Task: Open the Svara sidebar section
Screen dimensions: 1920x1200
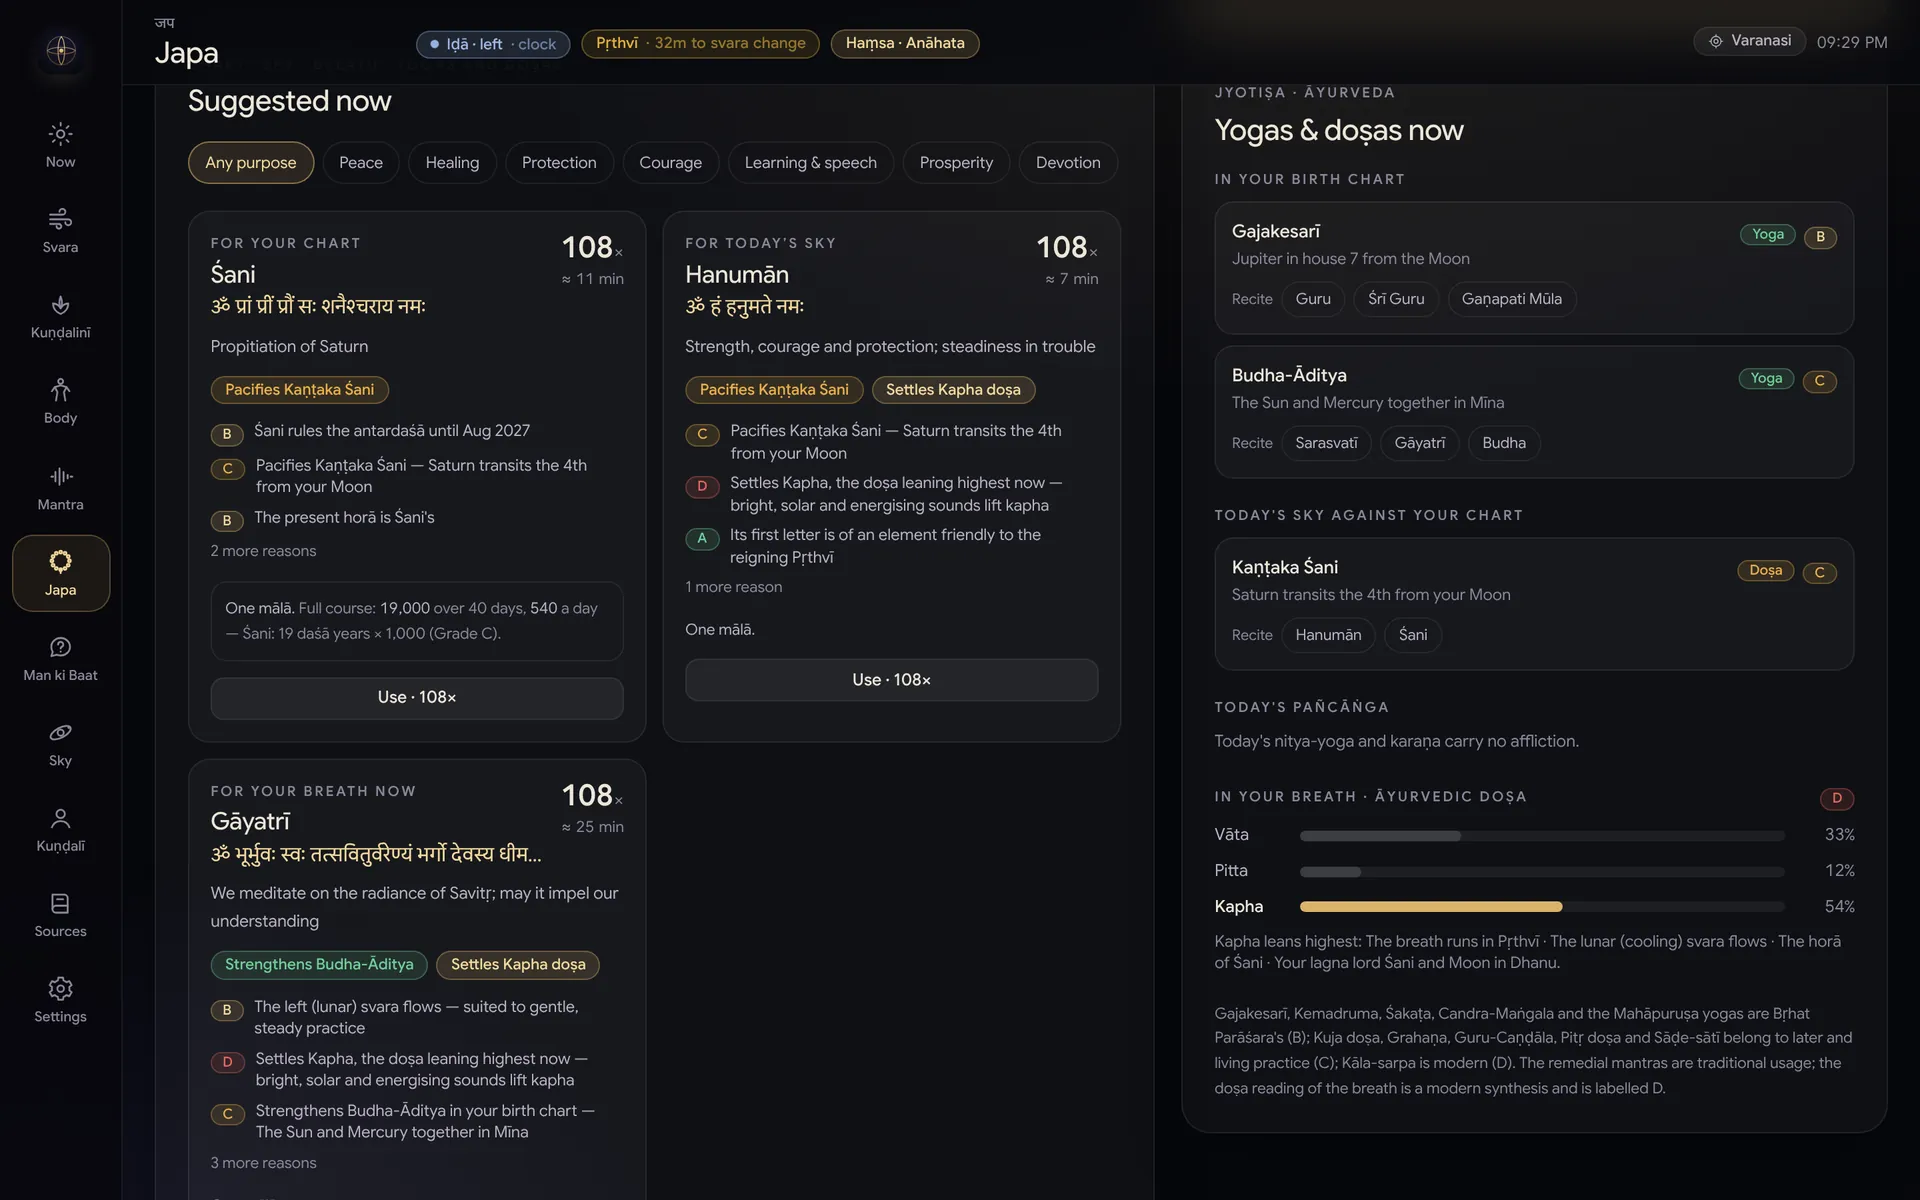Action: click(x=60, y=231)
